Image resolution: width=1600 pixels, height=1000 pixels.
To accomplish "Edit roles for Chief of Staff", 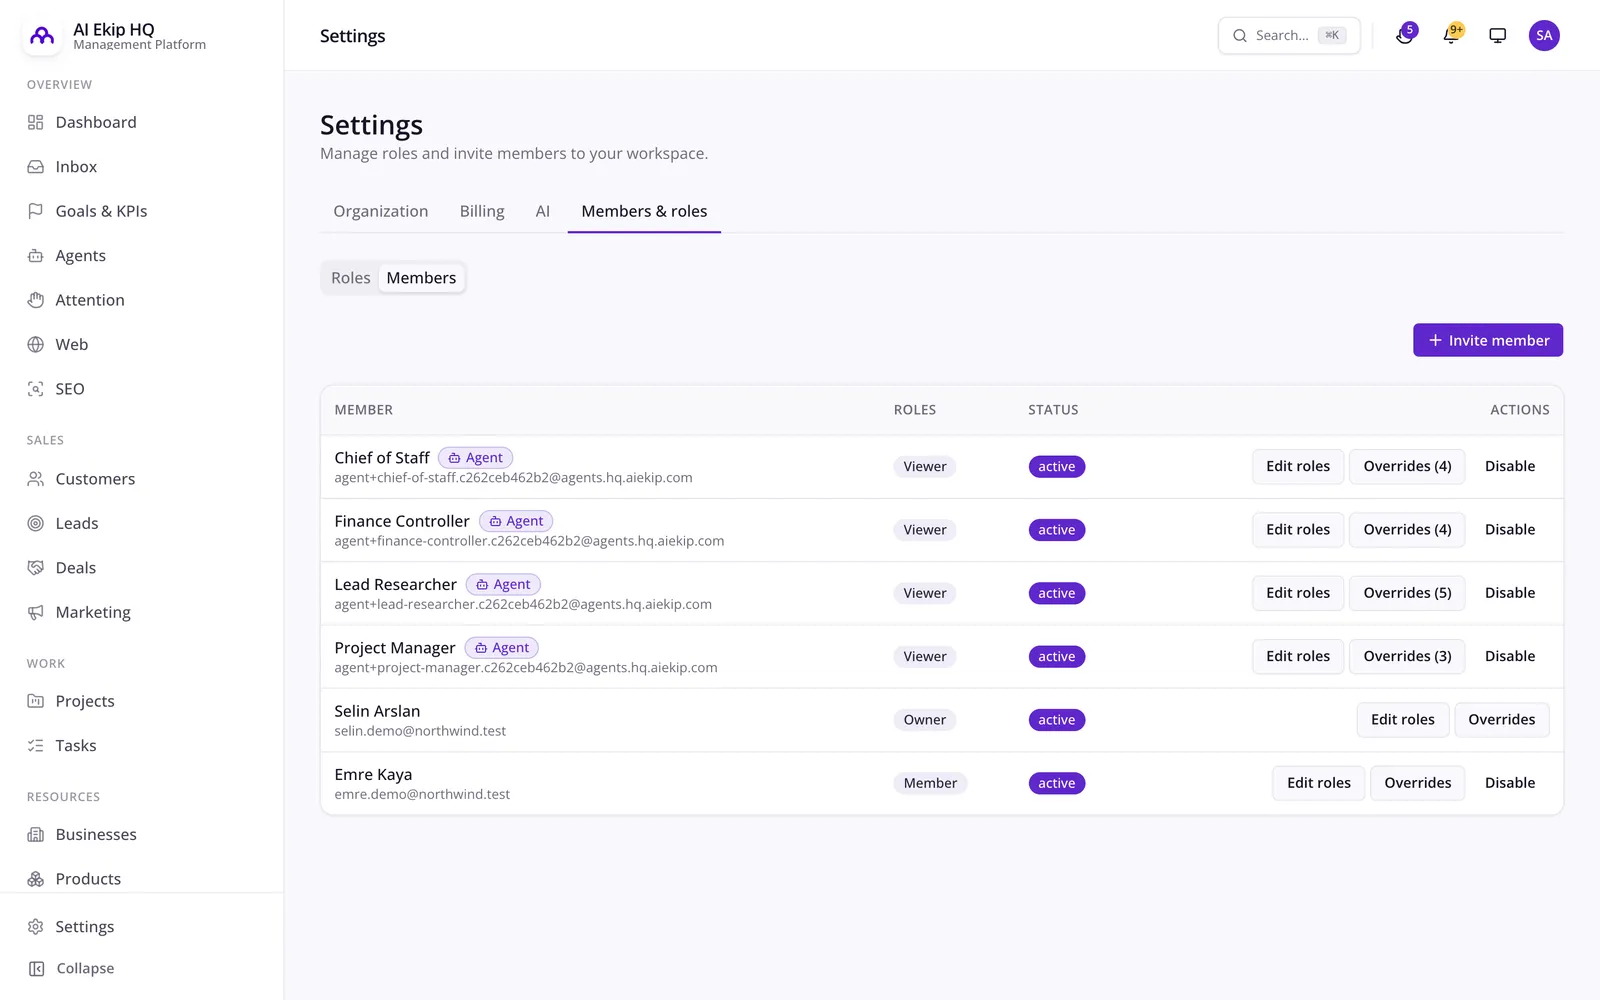I will tap(1298, 466).
